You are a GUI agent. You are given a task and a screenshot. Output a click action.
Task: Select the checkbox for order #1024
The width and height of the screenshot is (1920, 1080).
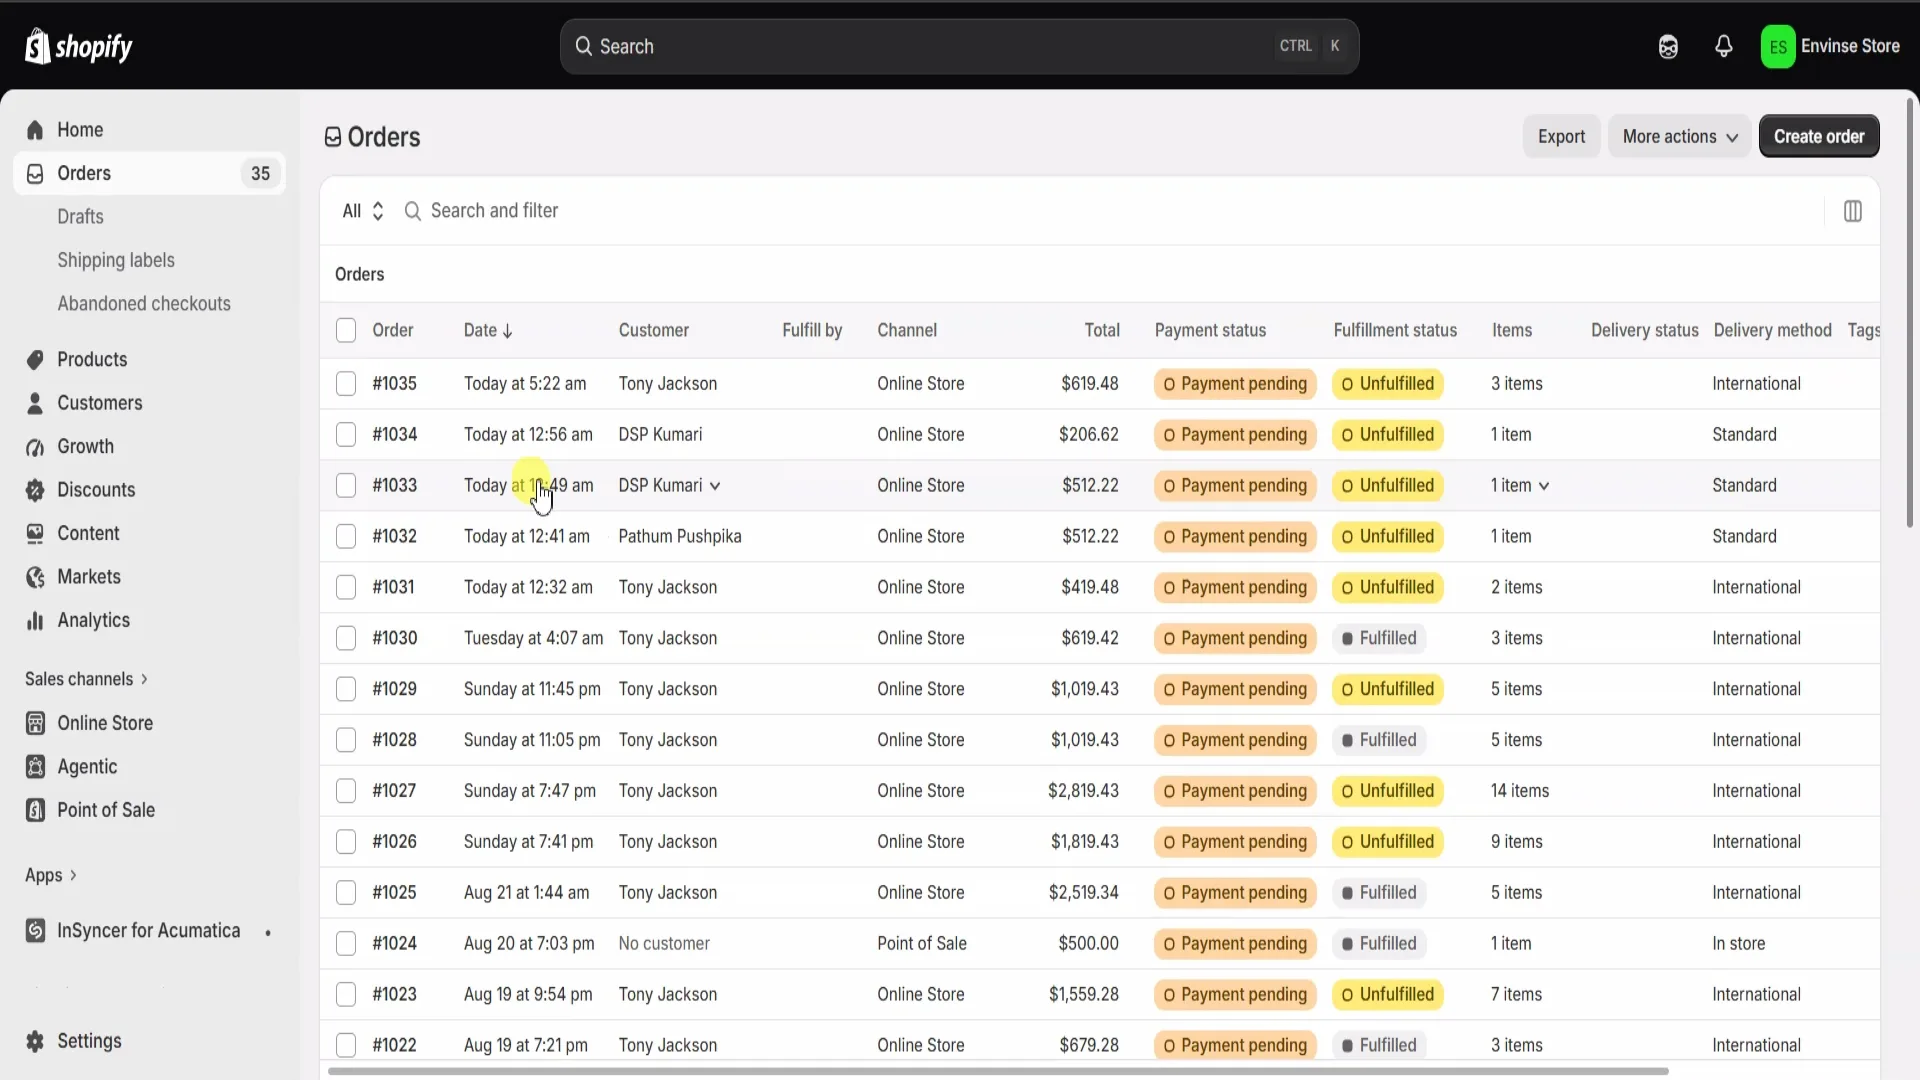tap(346, 943)
